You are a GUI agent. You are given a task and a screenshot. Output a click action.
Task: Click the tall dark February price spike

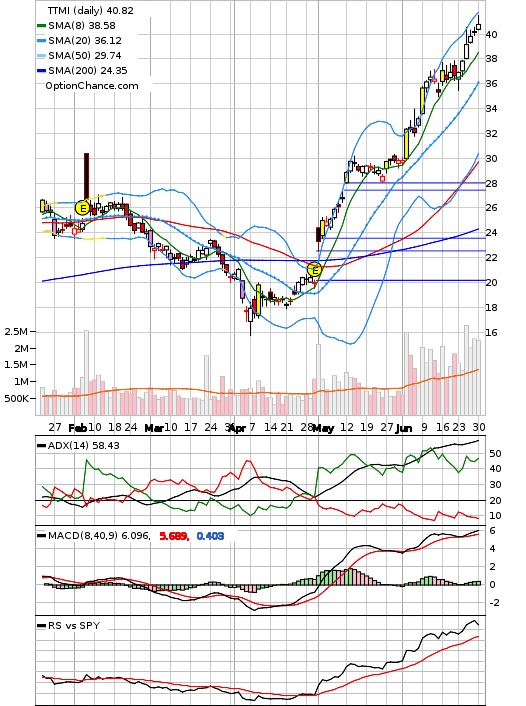point(86,178)
